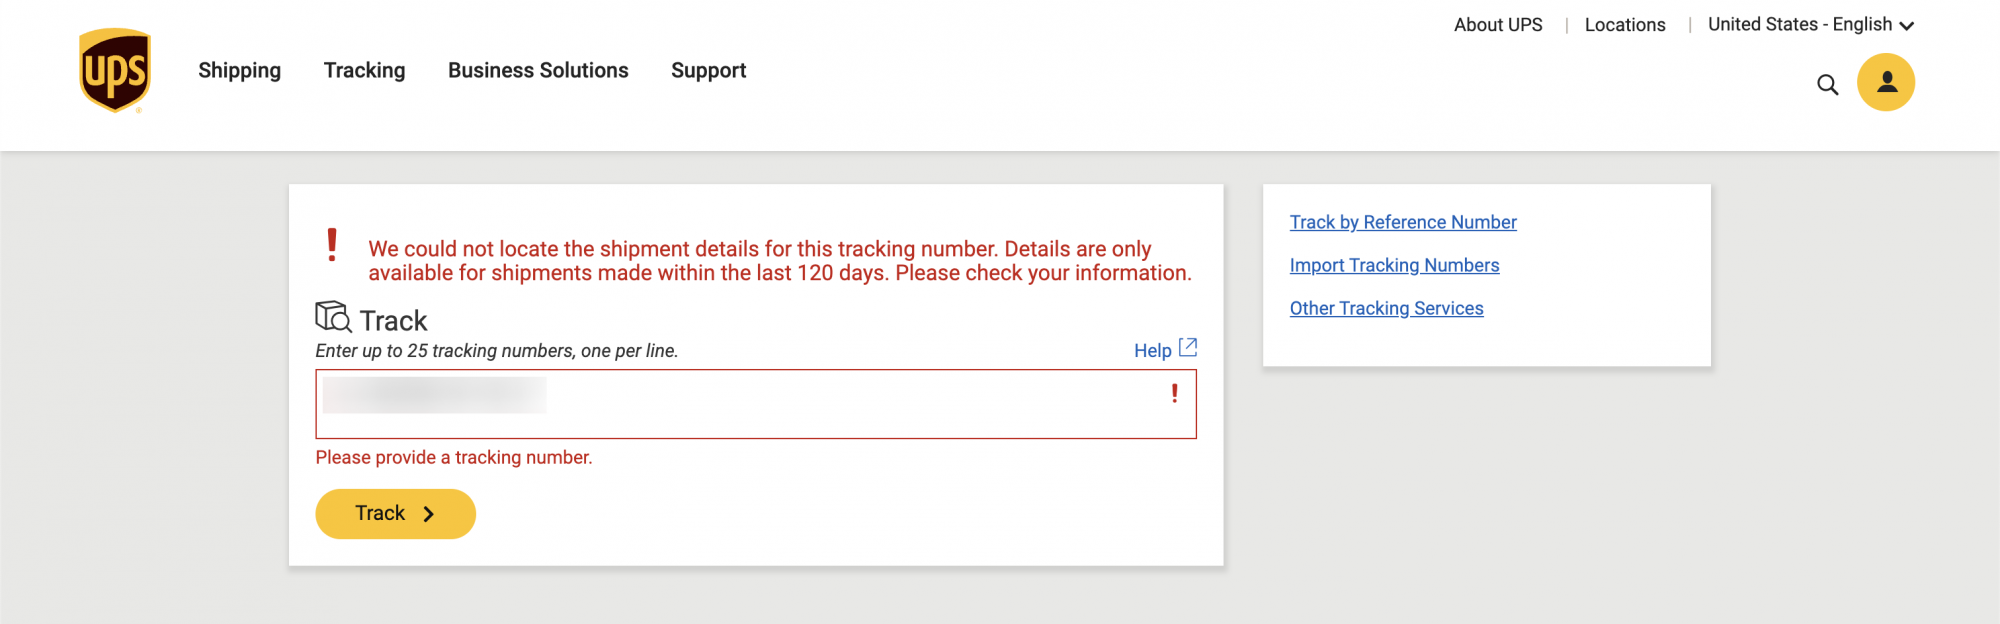Click the About UPS link
The image size is (2000, 624).
(x=1498, y=25)
